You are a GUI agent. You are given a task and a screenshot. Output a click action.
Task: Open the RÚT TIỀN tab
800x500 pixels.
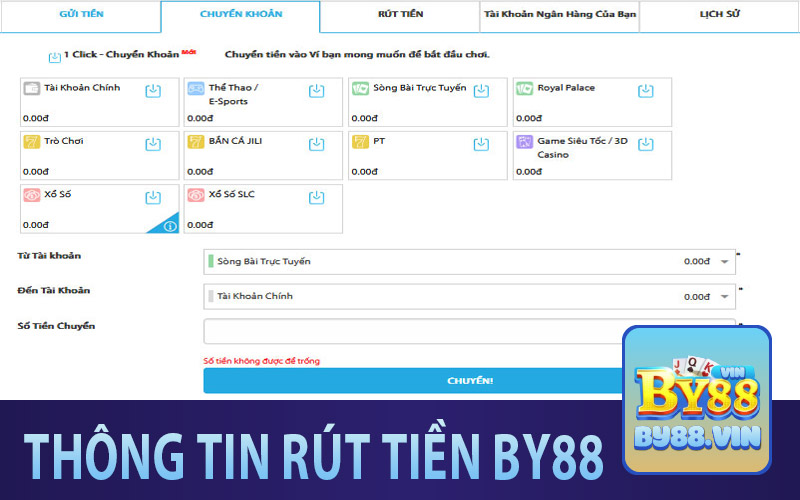[401, 15]
